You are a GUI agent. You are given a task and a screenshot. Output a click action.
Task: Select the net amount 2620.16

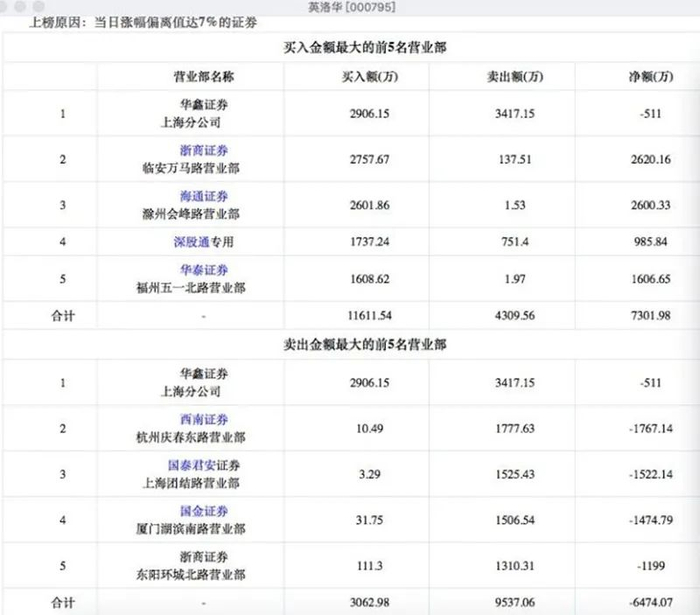tap(650, 159)
